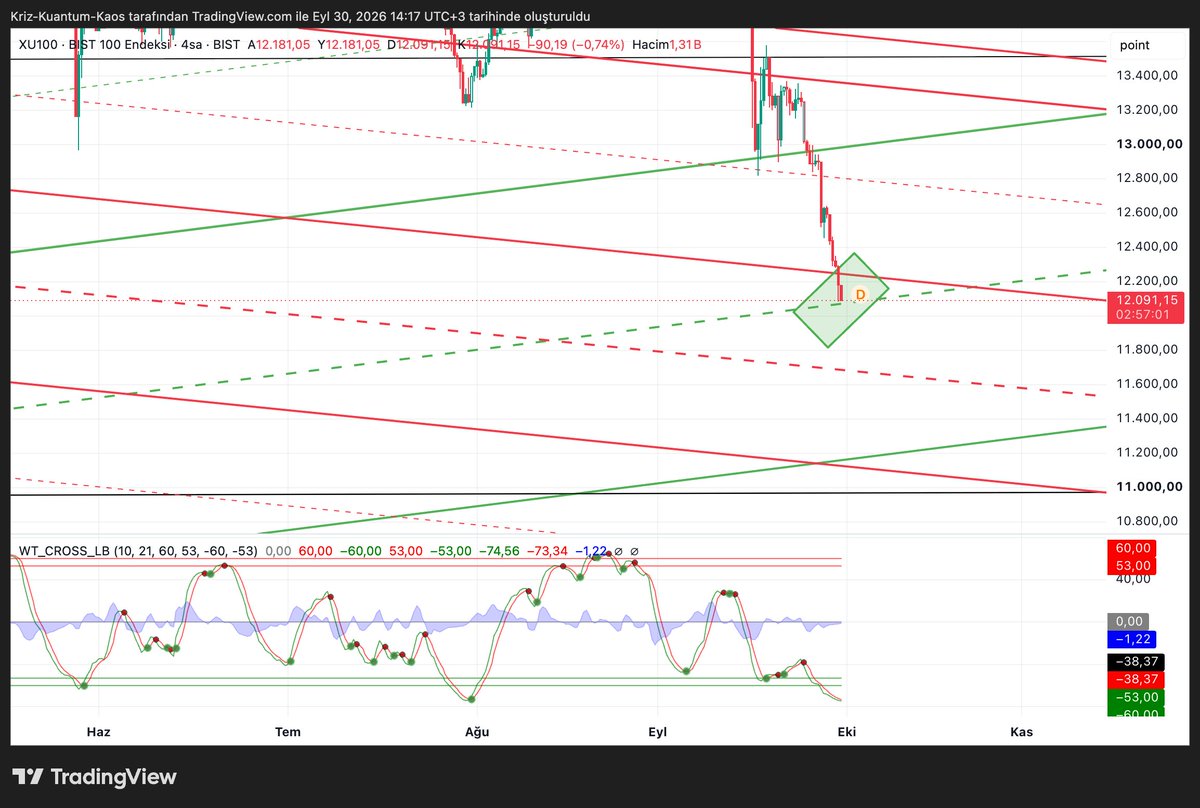1200x808 pixels.
Task: Click the Hacim 1,31B volume legend
Action: 666,45
